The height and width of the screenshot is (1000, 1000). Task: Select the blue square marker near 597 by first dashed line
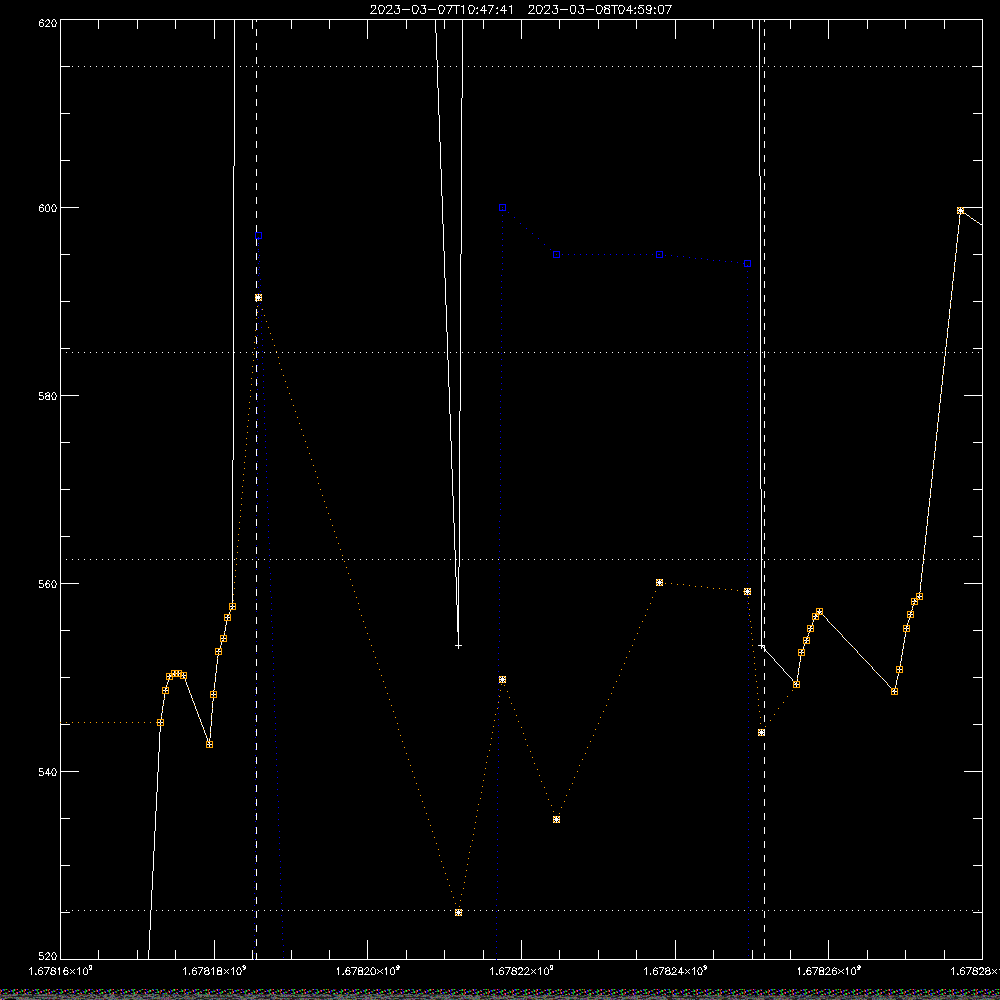[258, 236]
